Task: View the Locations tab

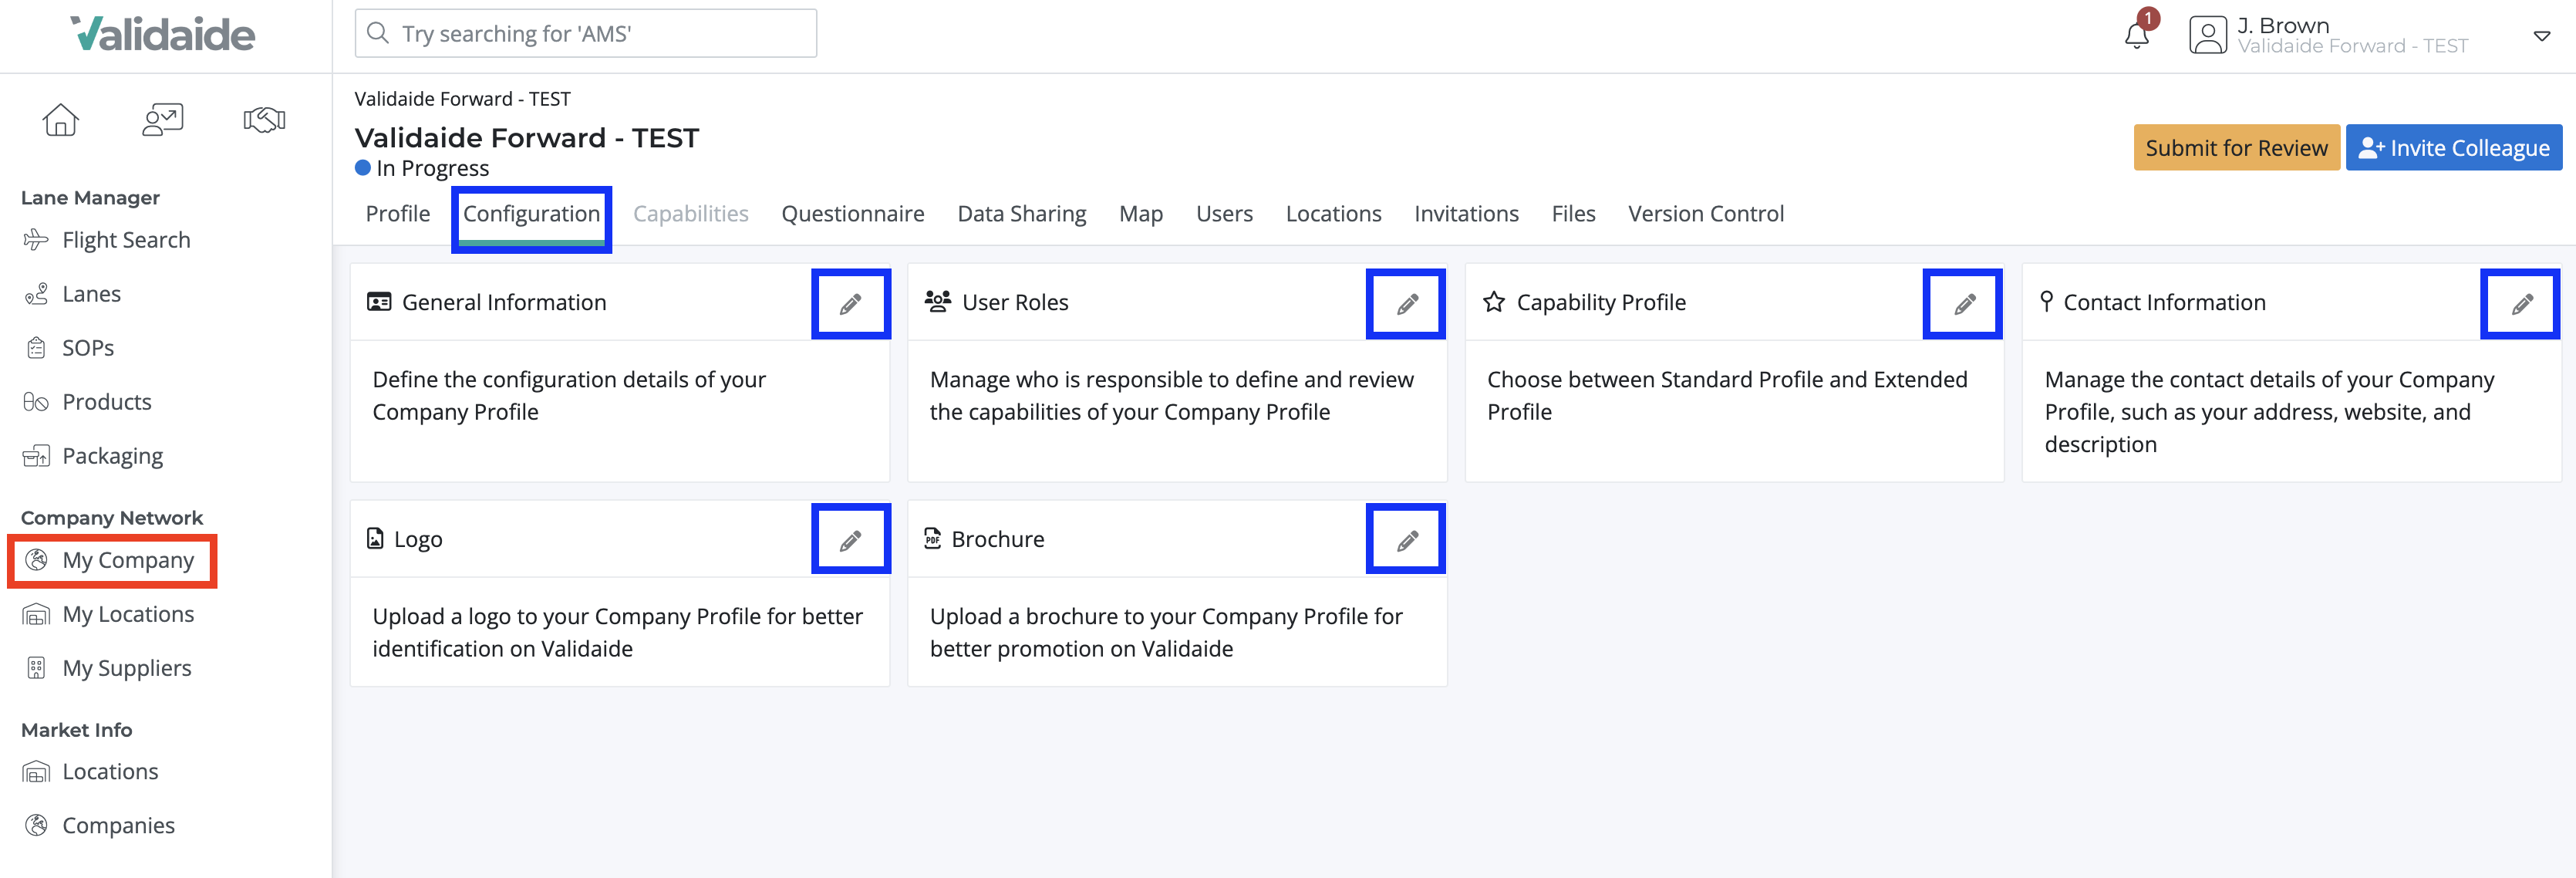Action: pyautogui.click(x=1334, y=214)
